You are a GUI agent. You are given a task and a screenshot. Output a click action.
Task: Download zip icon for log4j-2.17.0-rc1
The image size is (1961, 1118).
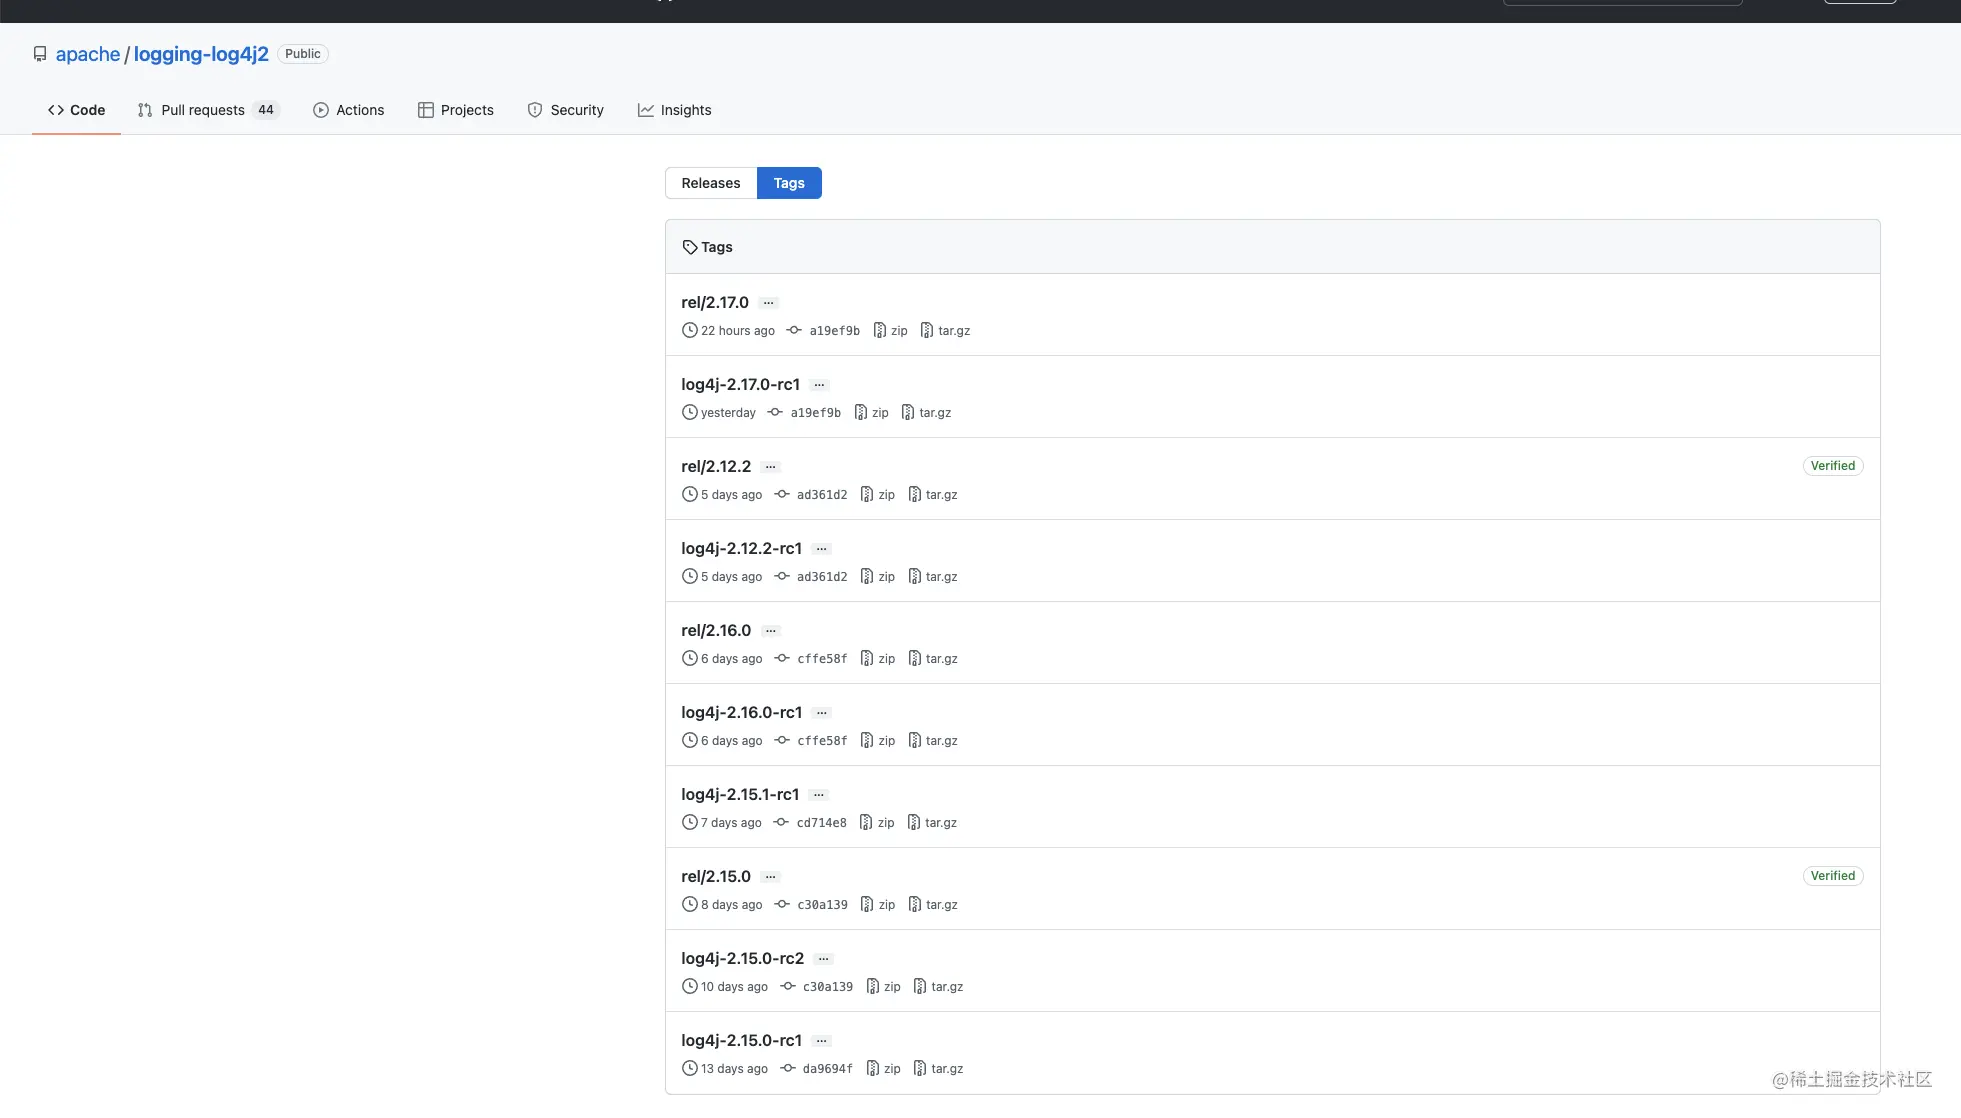(x=861, y=412)
